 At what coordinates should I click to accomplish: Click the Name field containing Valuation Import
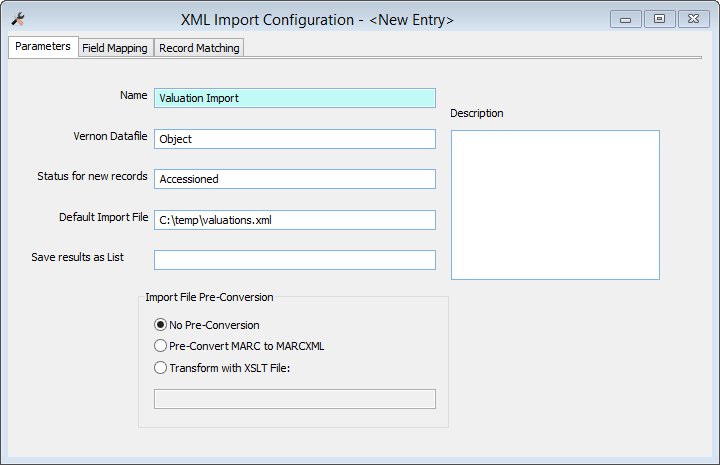(x=295, y=98)
